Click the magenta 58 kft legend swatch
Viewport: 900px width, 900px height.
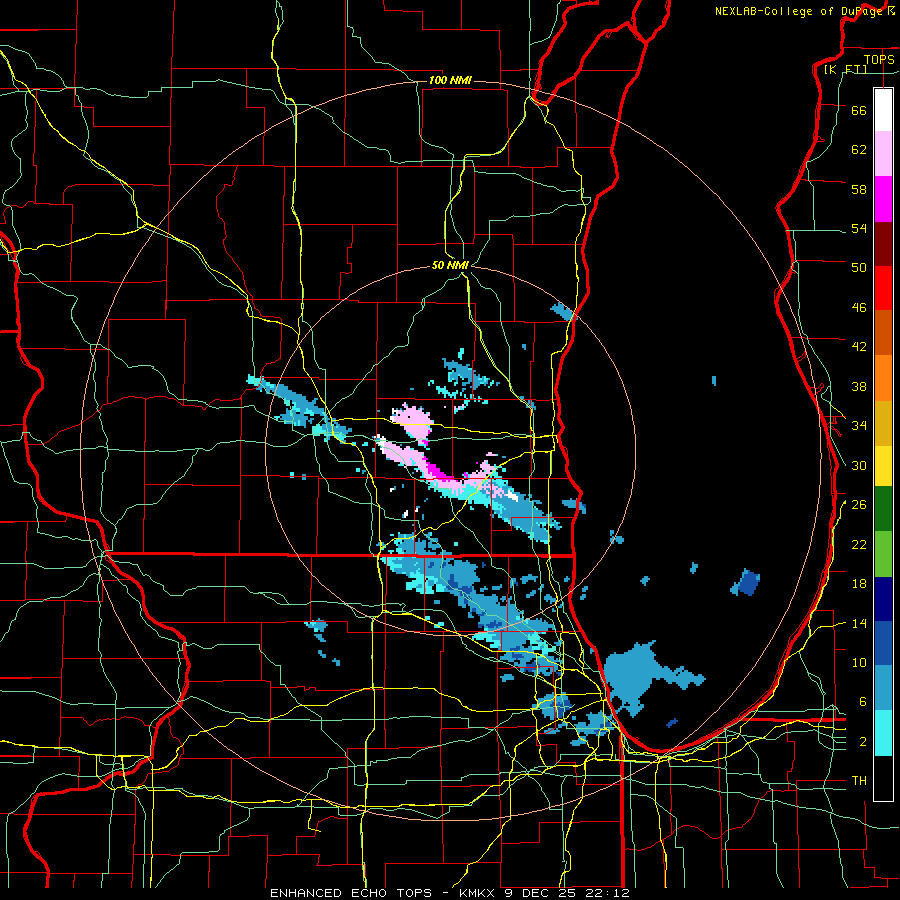(x=883, y=199)
